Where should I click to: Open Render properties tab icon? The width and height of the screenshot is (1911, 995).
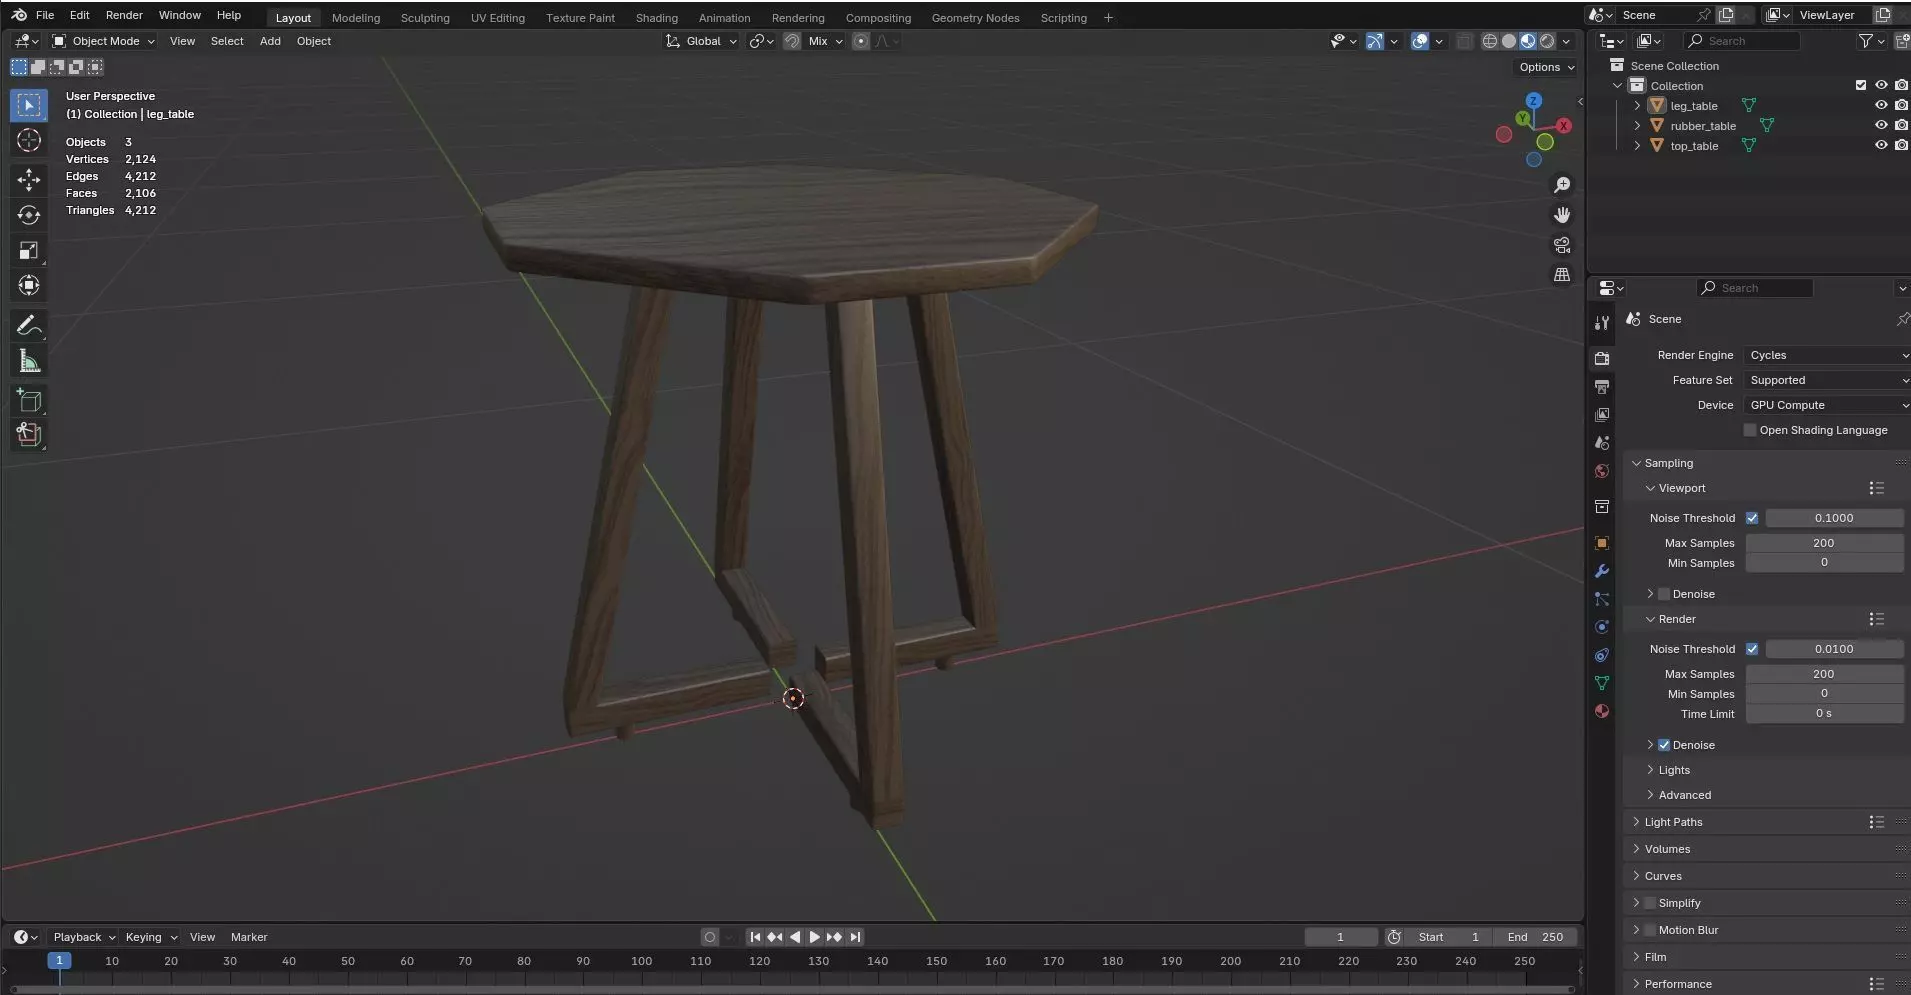(x=1602, y=358)
